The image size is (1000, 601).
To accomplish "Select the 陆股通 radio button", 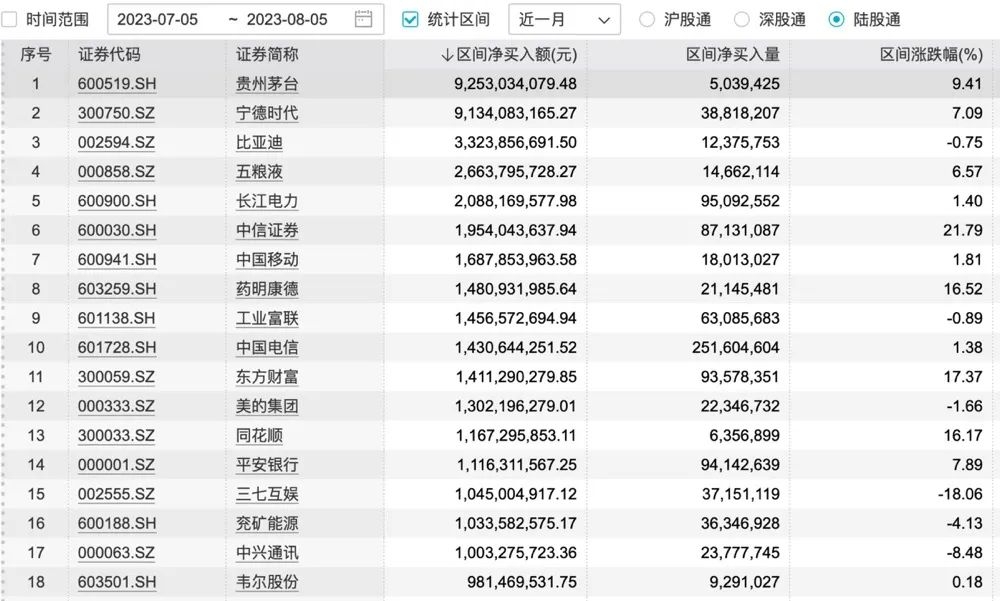I will (836, 20).
